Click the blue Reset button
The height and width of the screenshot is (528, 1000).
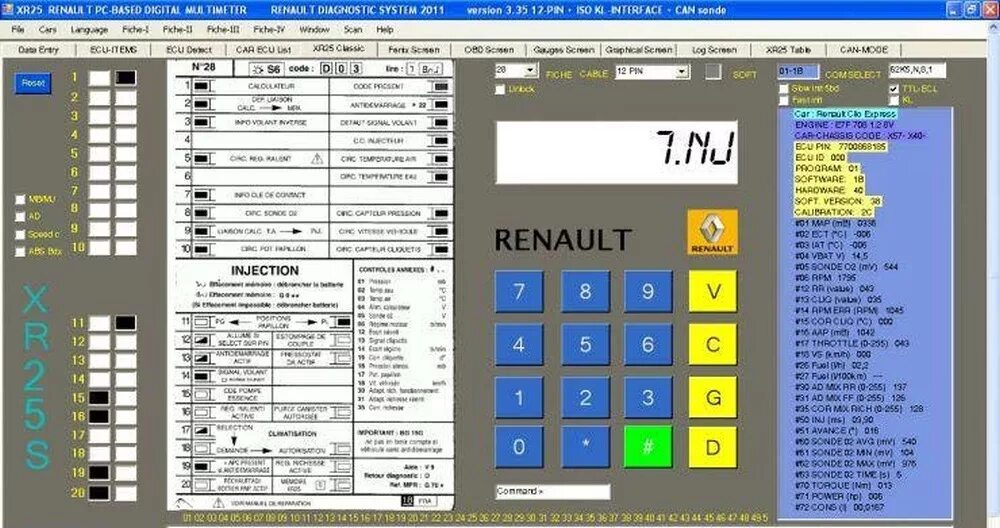(33, 84)
